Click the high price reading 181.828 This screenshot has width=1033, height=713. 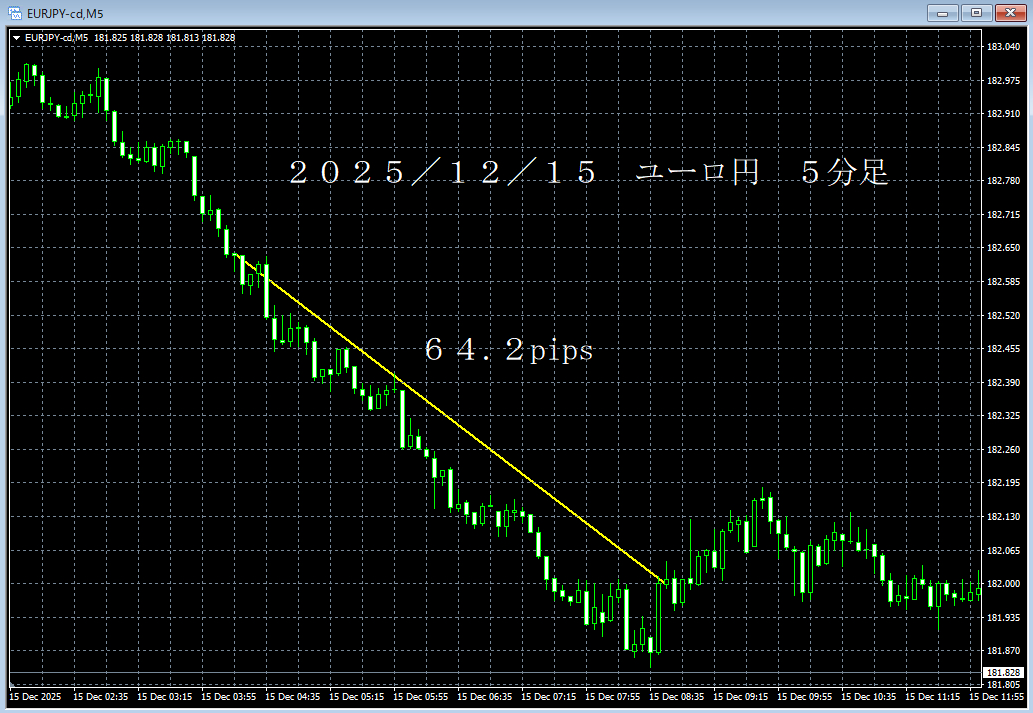pos(148,37)
